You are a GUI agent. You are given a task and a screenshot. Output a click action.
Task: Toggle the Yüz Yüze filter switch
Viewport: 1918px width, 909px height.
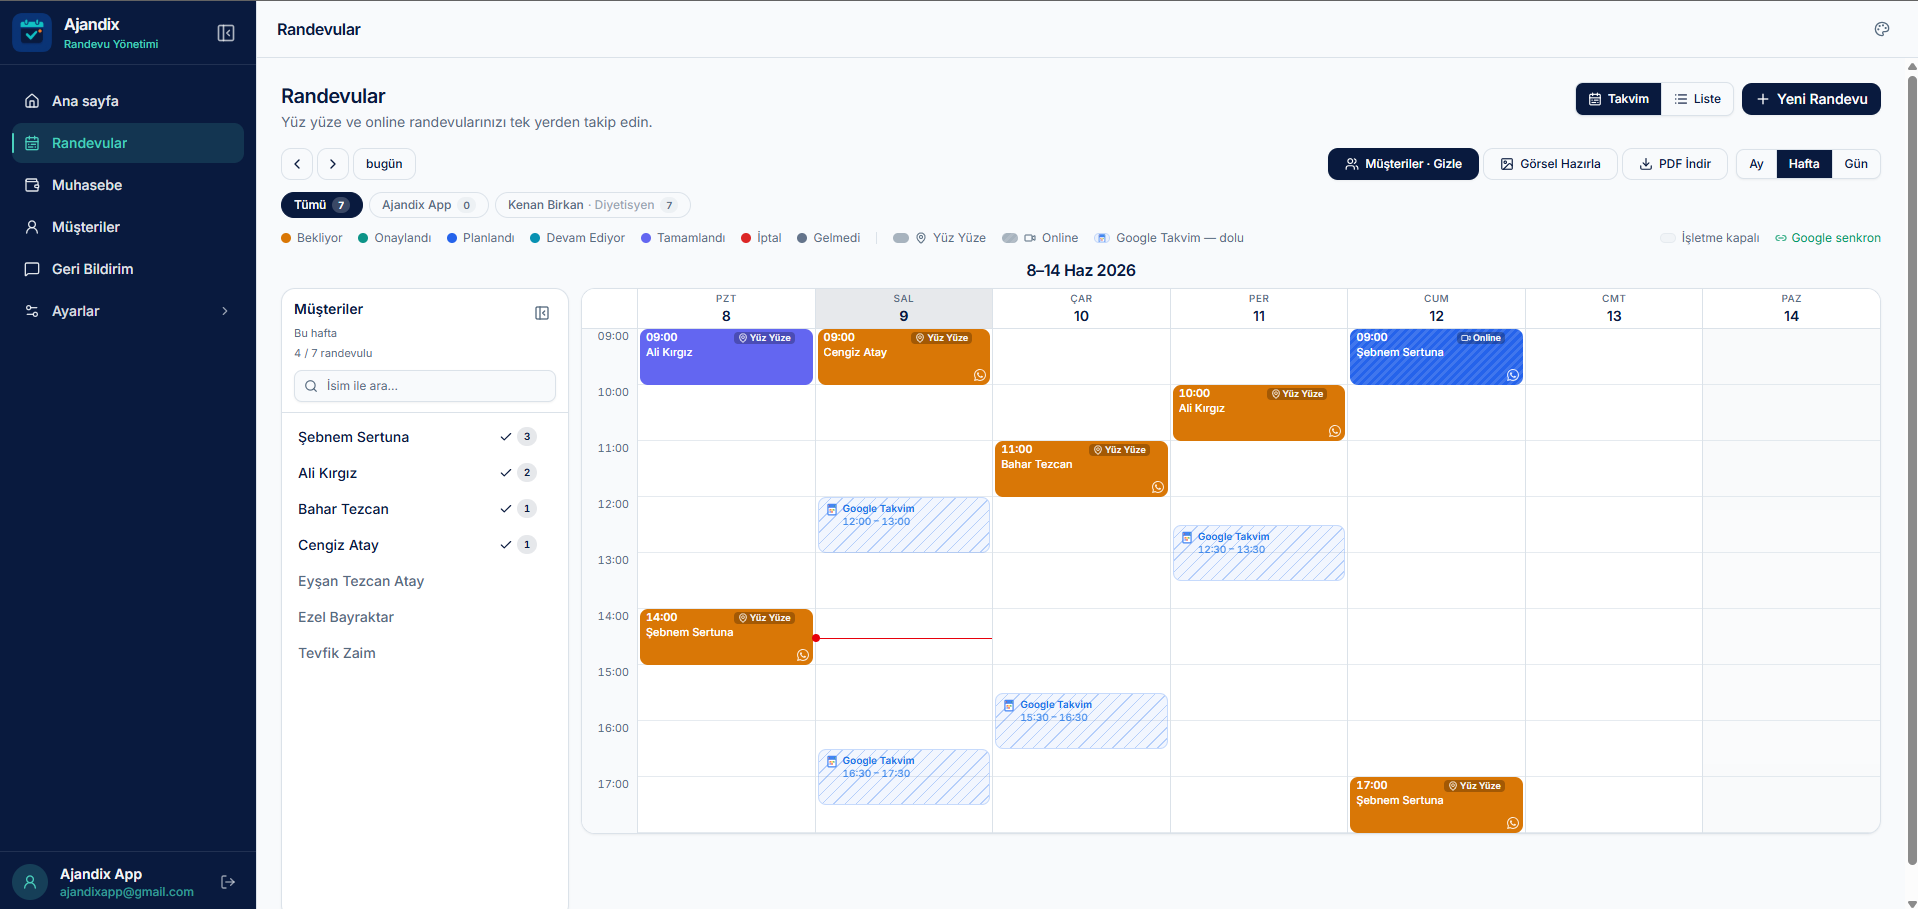901,238
